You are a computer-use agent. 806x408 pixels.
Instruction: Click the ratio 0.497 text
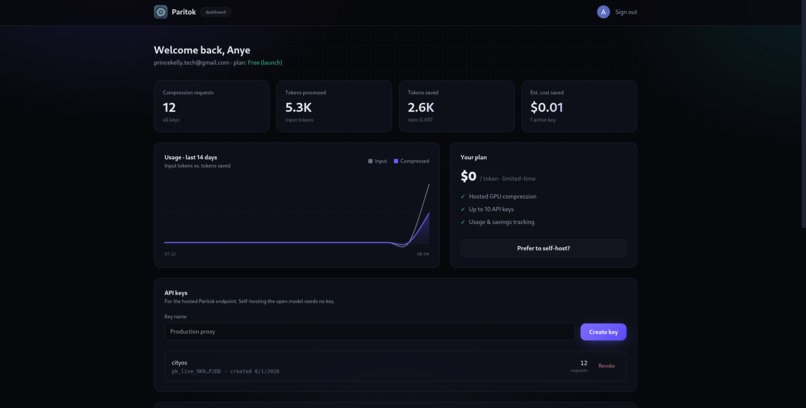pos(420,120)
